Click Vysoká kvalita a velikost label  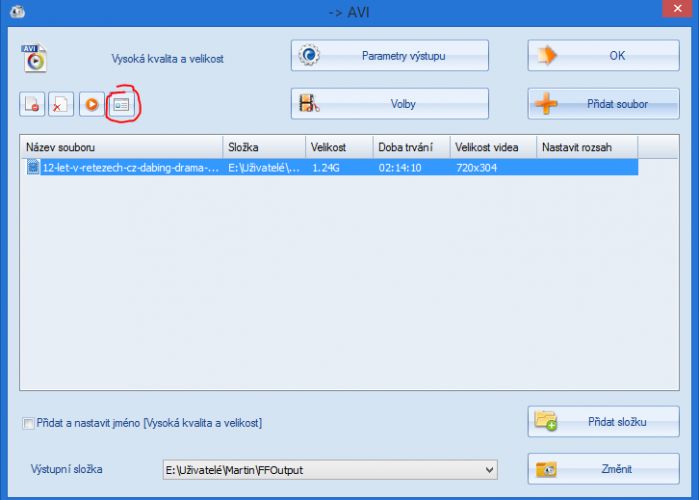point(168,59)
